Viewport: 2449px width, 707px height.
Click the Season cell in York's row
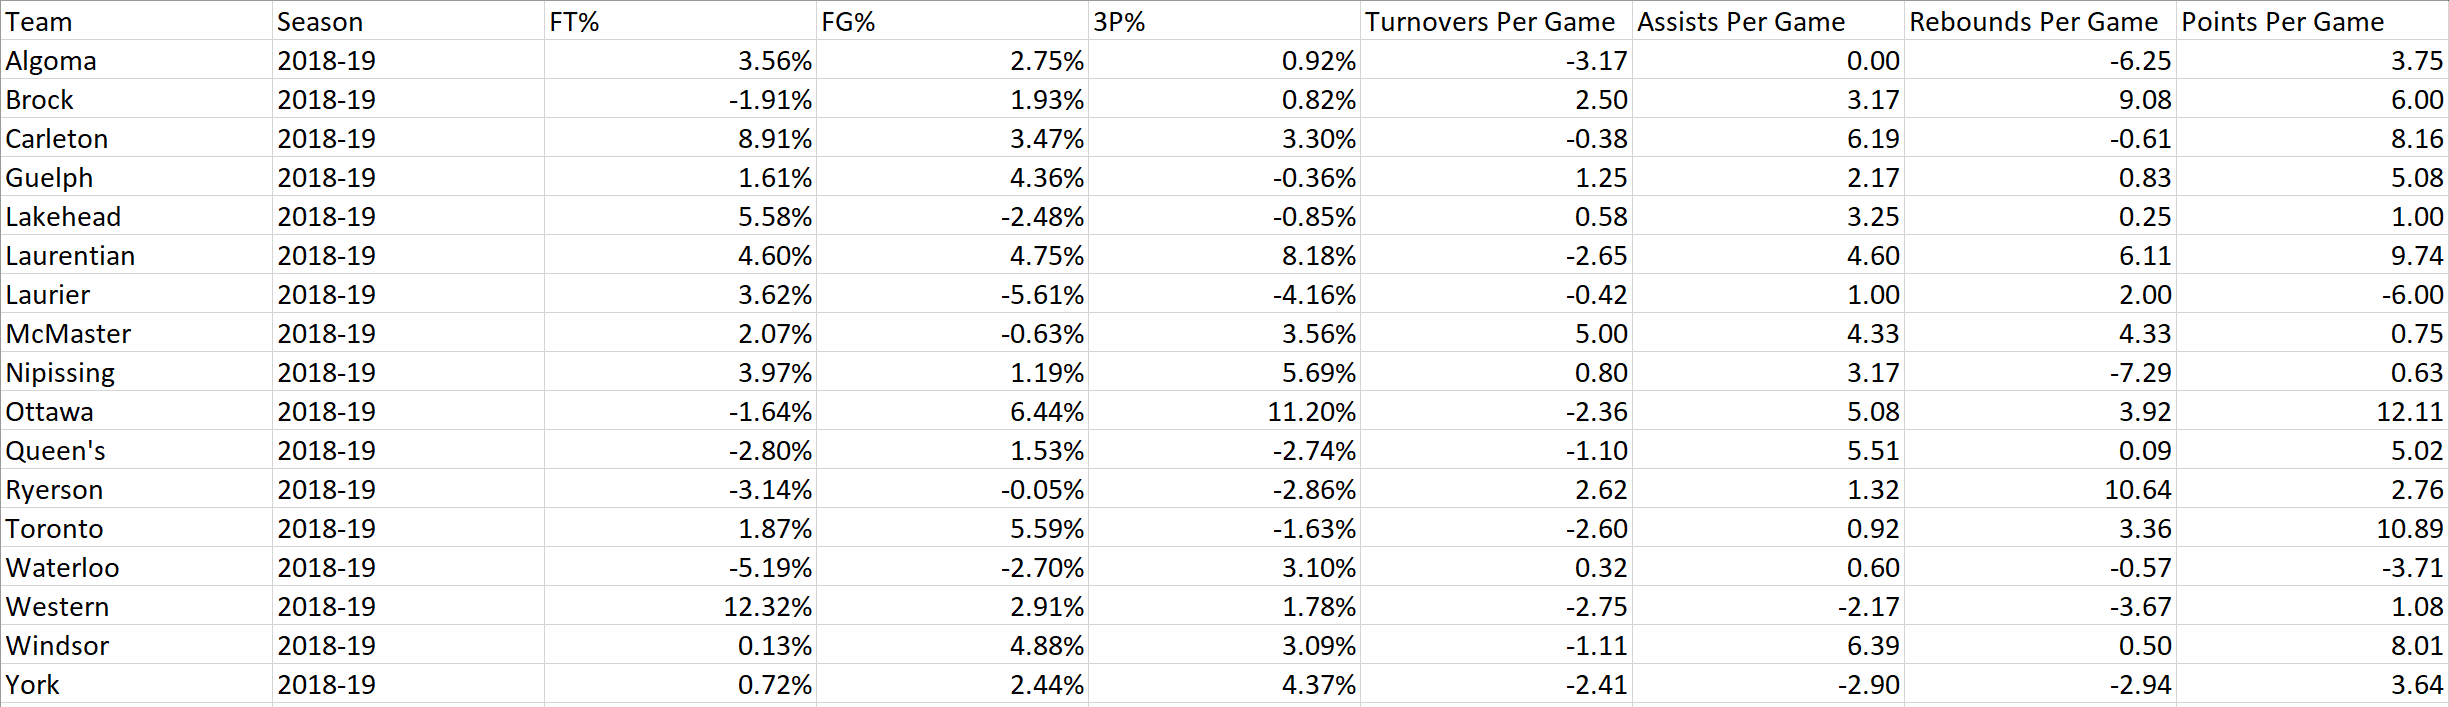pyautogui.click(x=327, y=685)
